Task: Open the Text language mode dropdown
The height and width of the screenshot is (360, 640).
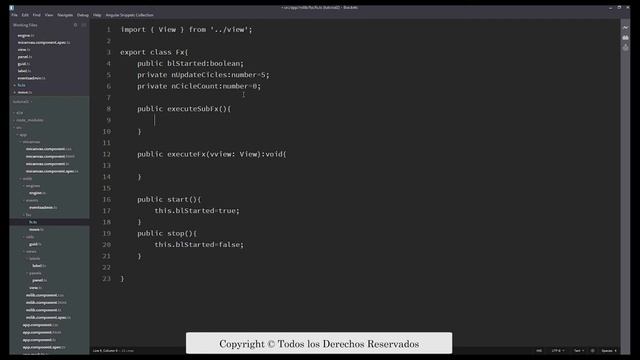Action: pos(579,351)
